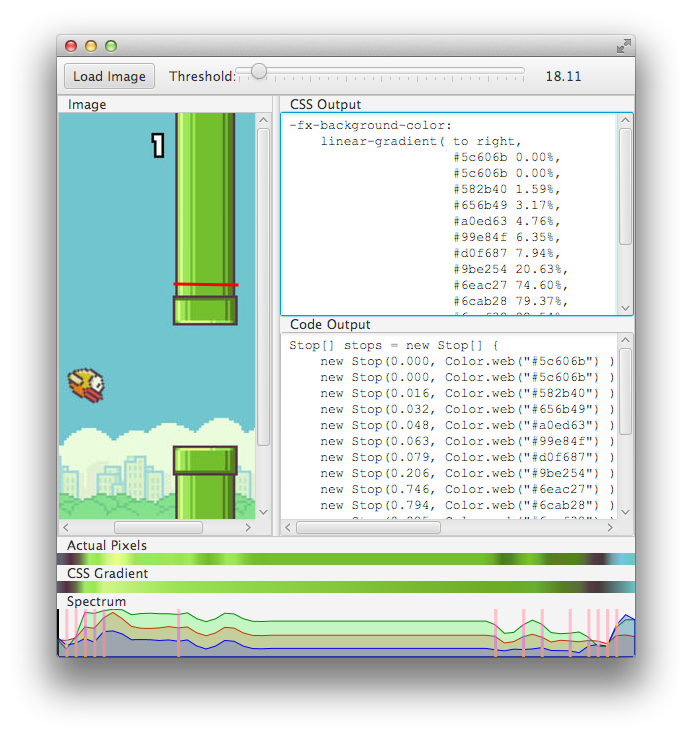Click the '#a0ed63 4.76%,' CSS line
This screenshot has width=692, height=736.
(507, 221)
